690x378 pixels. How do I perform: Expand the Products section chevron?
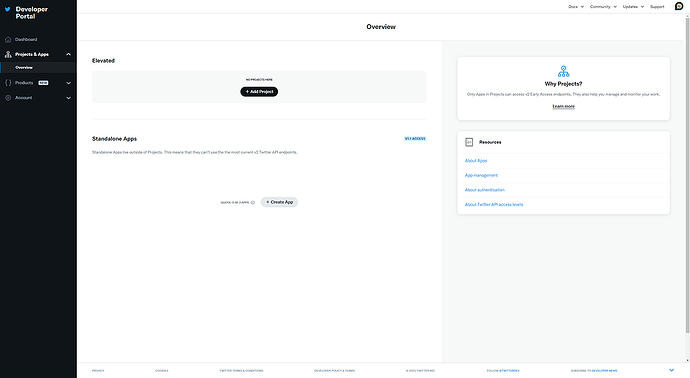[68, 83]
